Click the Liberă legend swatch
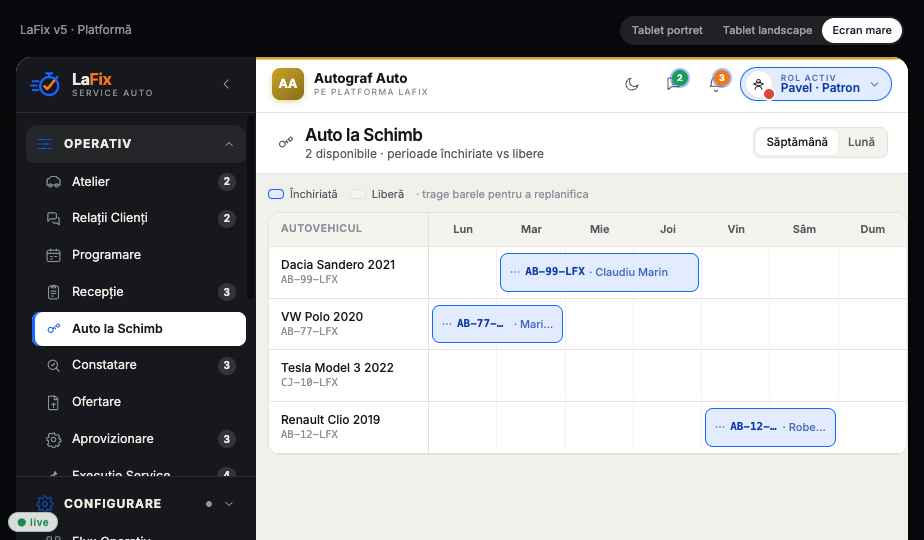The width and height of the screenshot is (924, 540). point(358,194)
